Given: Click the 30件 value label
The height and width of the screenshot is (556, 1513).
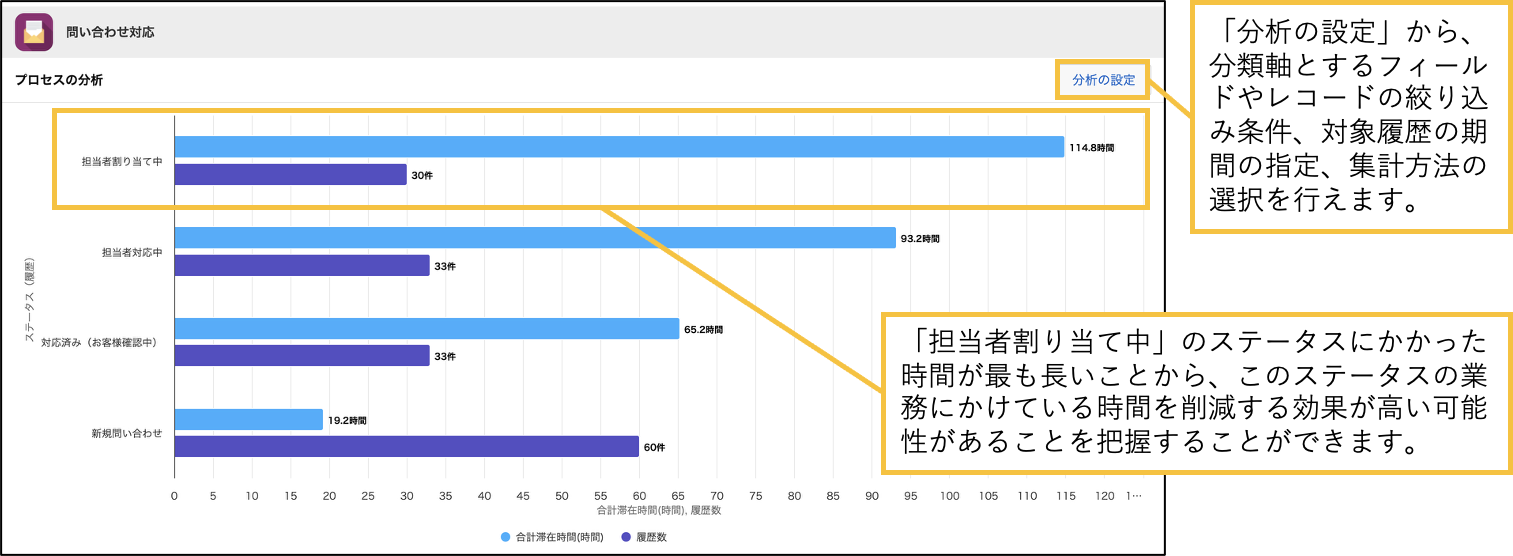Looking at the screenshot, I should coord(422,175).
